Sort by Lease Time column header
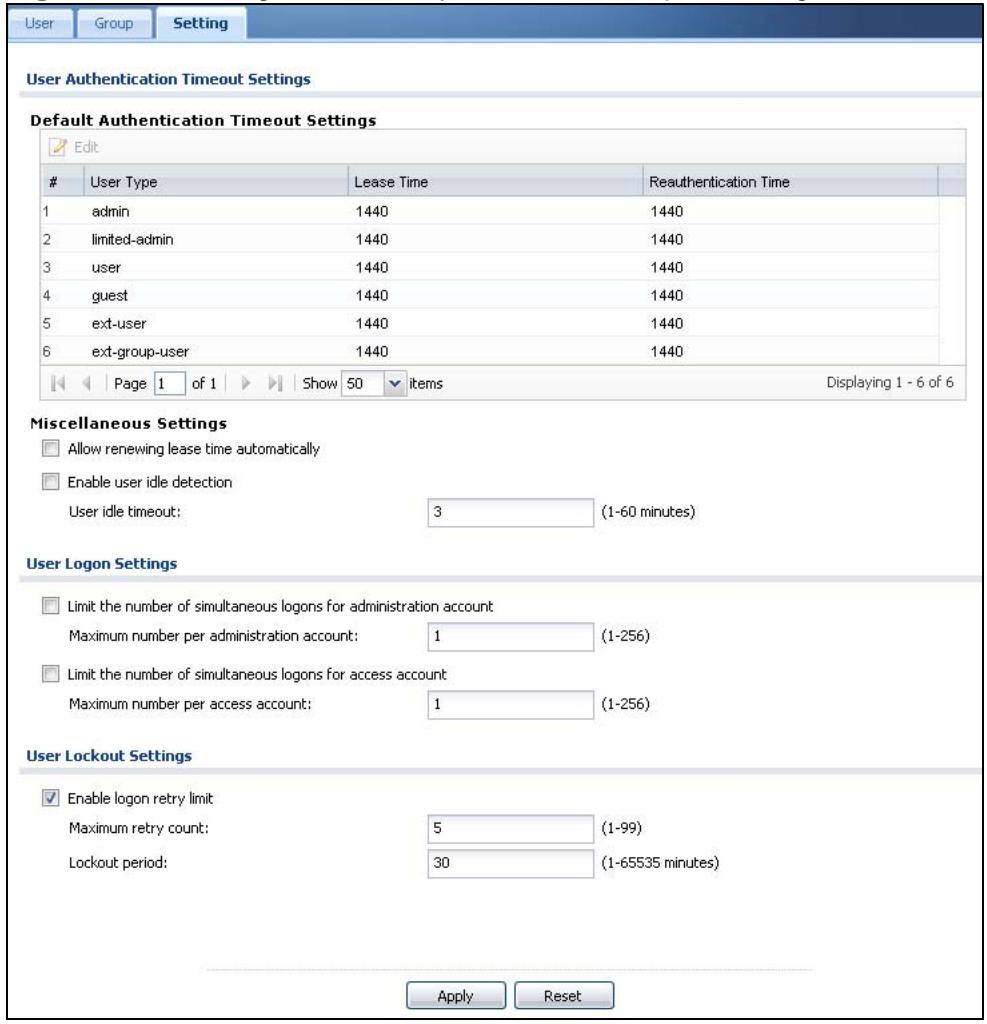 coord(495,182)
